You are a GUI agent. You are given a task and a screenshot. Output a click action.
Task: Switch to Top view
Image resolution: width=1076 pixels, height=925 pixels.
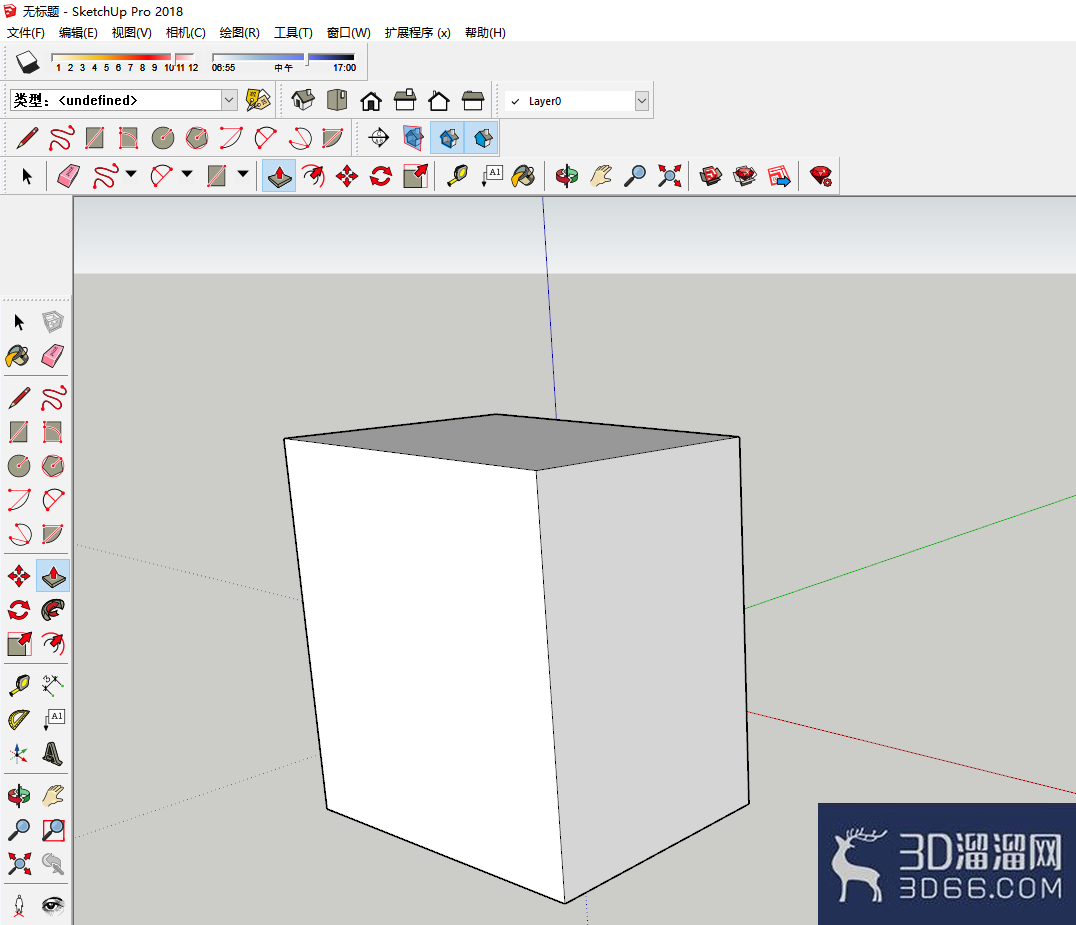point(337,100)
